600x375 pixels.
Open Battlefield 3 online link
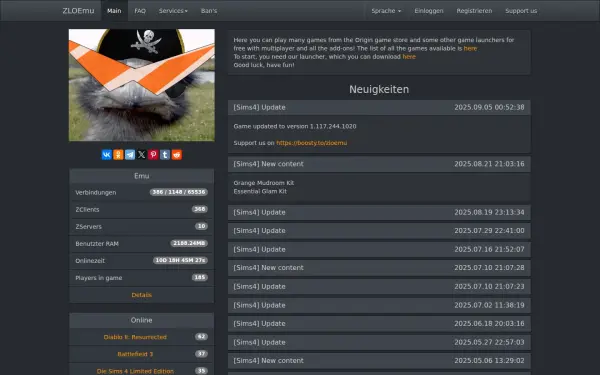(135, 354)
